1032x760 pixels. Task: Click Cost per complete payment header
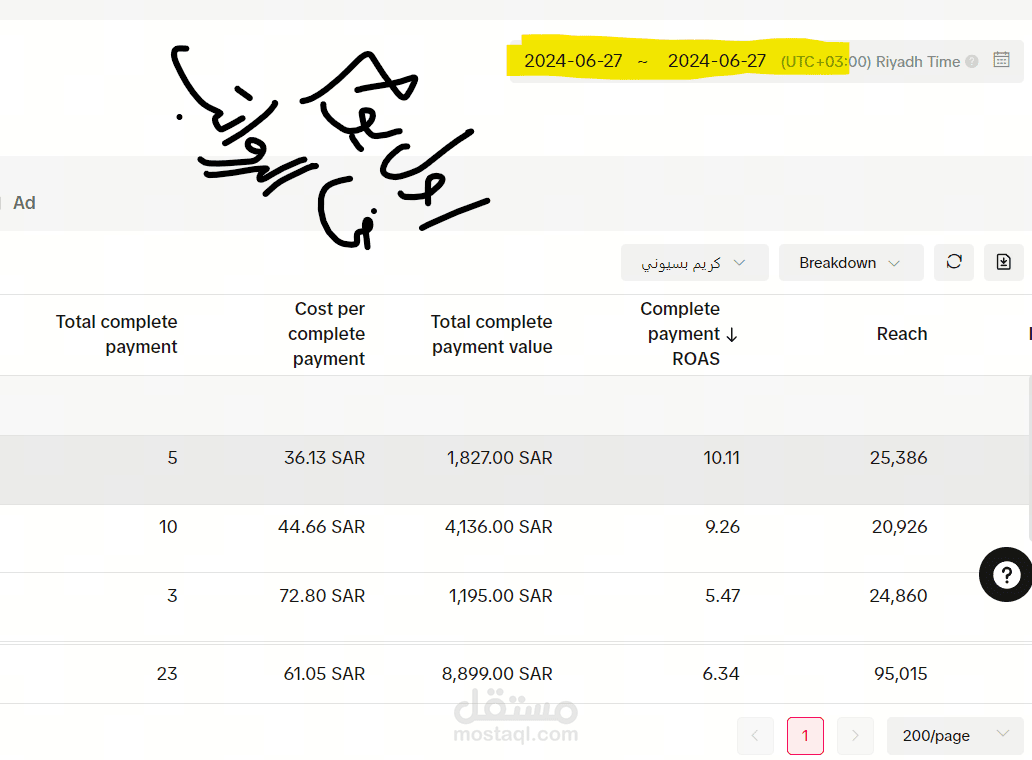click(x=329, y=334)
